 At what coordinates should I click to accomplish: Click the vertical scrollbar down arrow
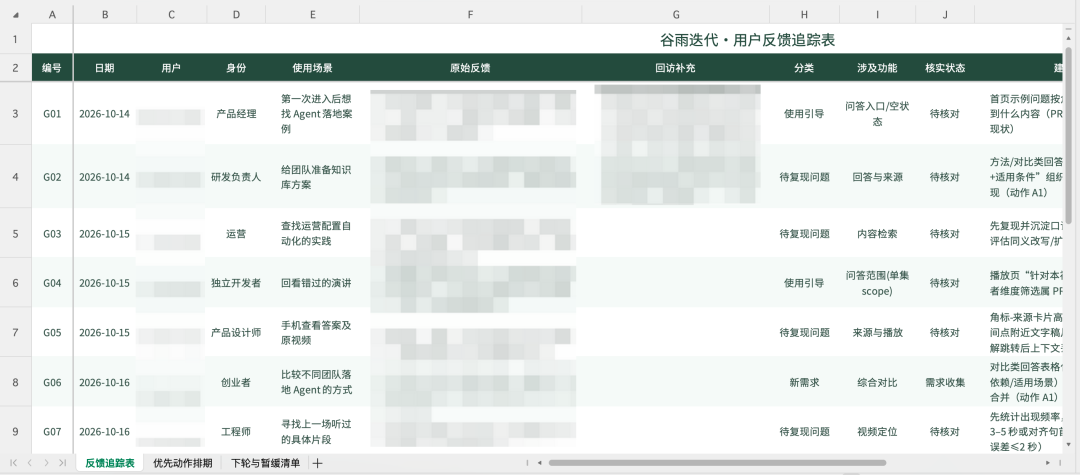pos(1068,445)
